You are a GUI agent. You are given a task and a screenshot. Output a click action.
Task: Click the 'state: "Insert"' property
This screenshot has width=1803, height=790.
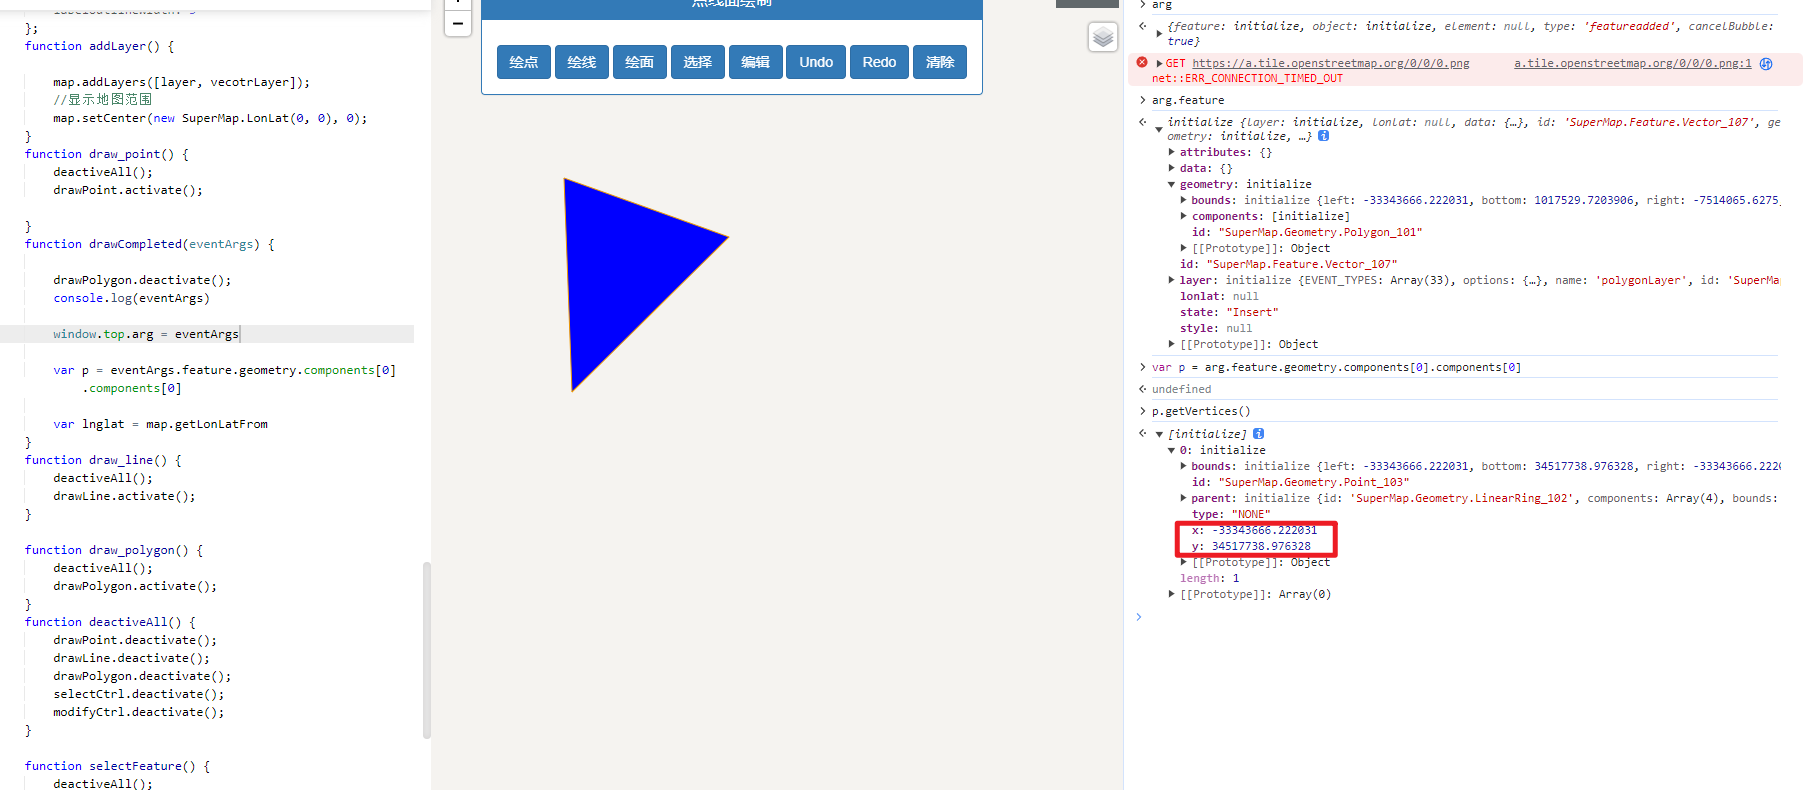pos(1229,312)
